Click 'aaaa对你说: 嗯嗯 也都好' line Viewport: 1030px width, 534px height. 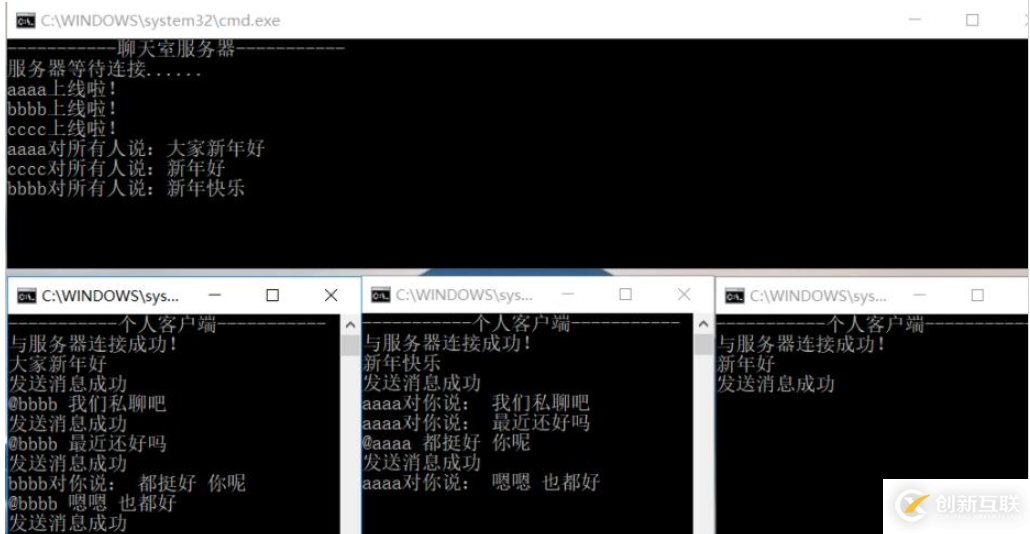coord(481,482)
